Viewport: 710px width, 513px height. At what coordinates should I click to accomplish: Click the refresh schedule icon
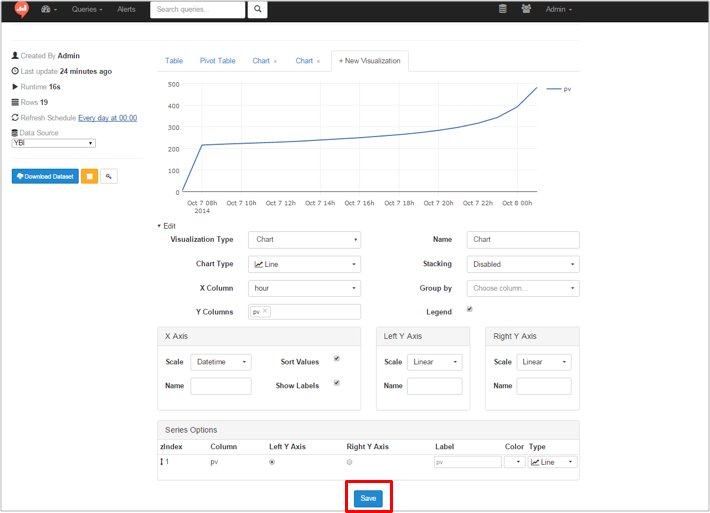(15, 118)
